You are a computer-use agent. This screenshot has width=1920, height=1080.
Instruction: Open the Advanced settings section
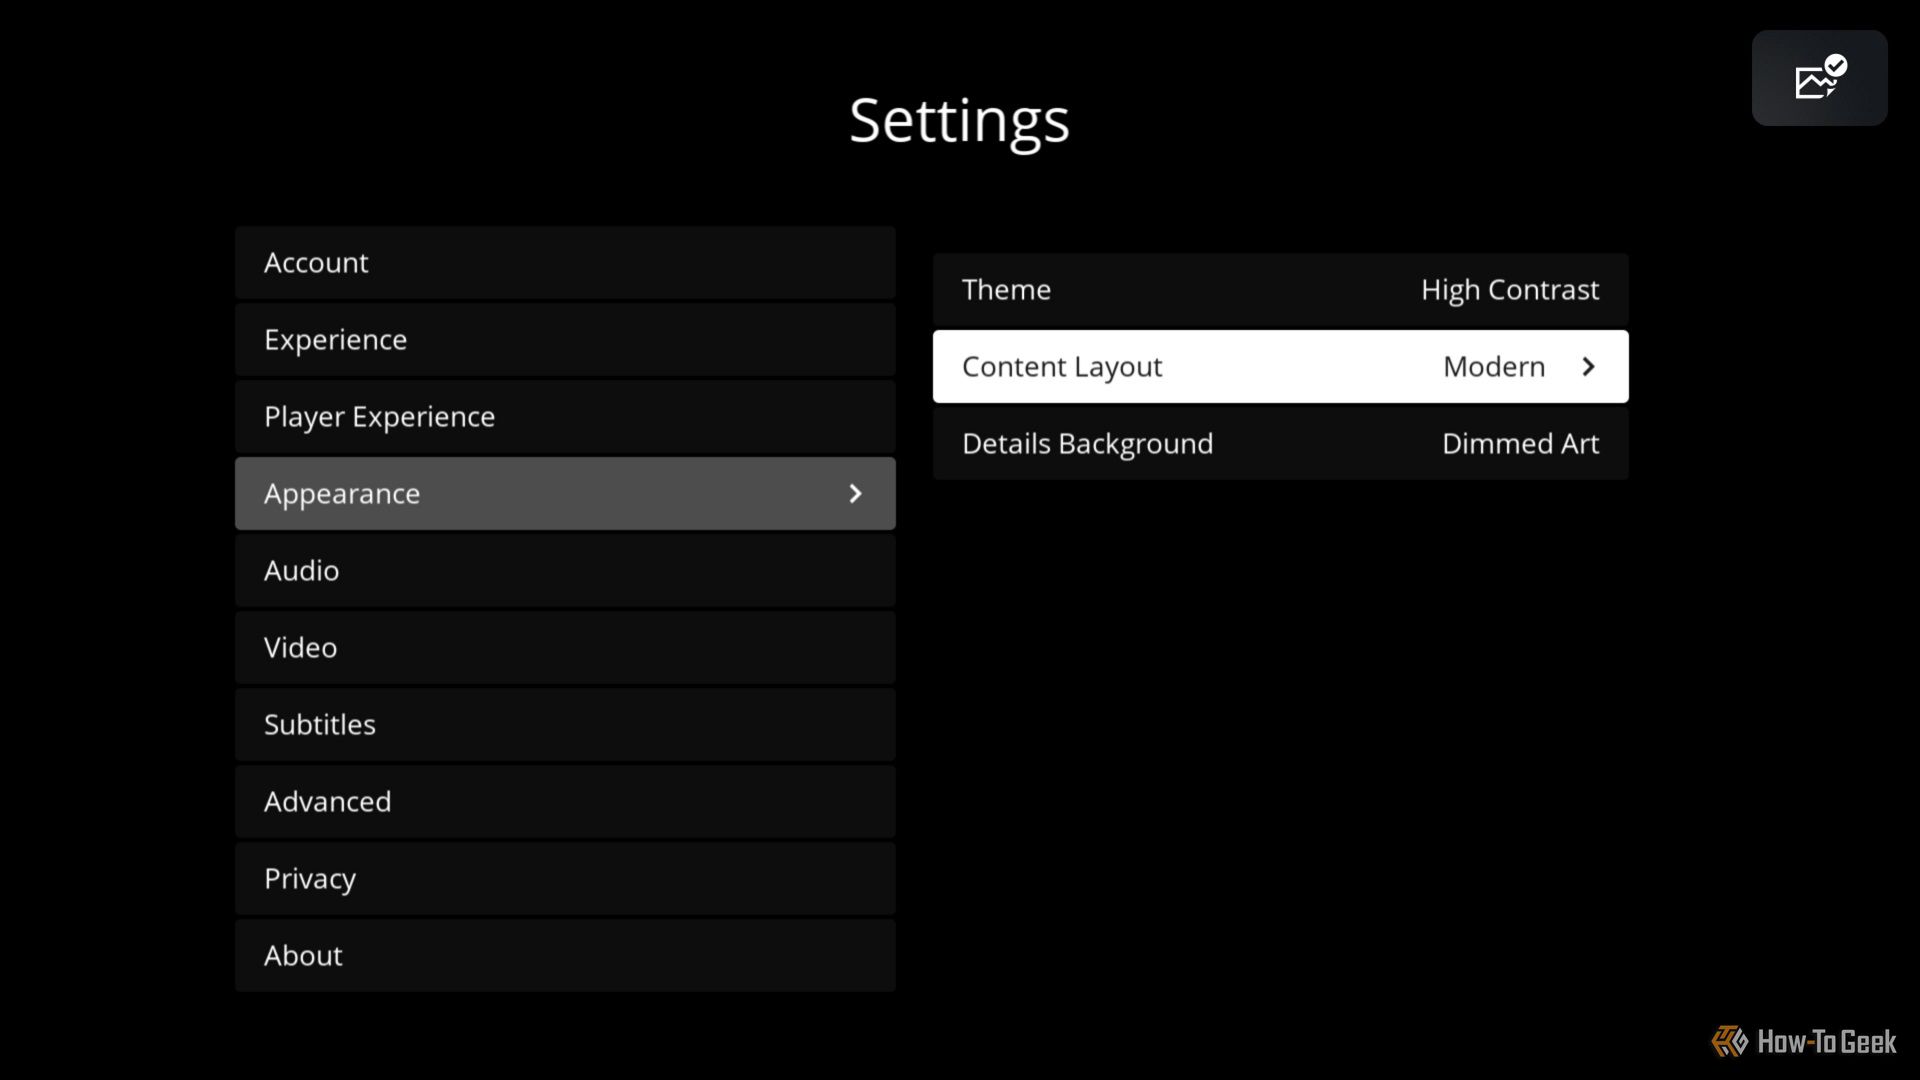(x=564, y=800)
